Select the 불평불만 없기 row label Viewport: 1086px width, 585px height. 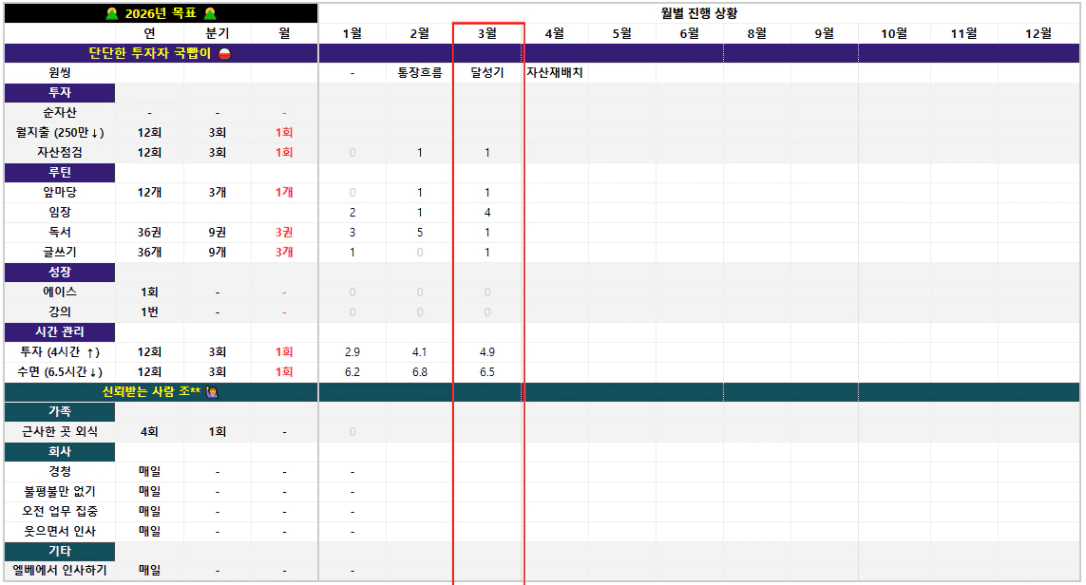pos(60,492)
